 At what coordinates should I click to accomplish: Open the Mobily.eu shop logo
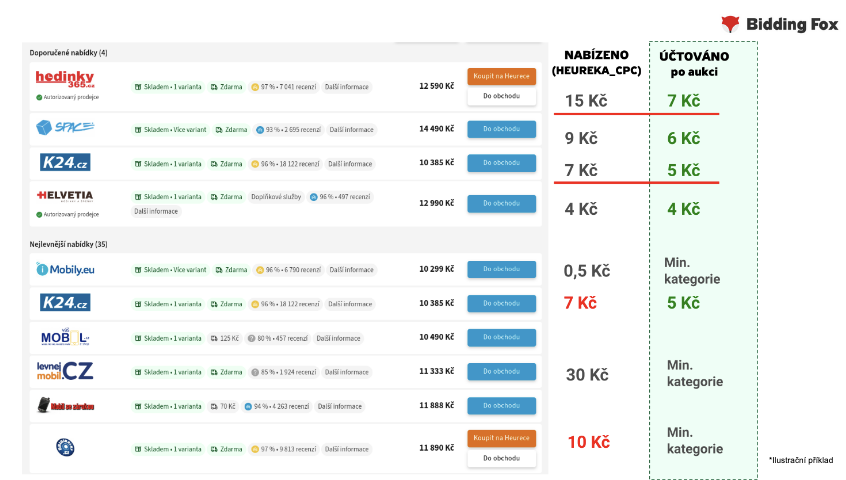tap(64, 269)
